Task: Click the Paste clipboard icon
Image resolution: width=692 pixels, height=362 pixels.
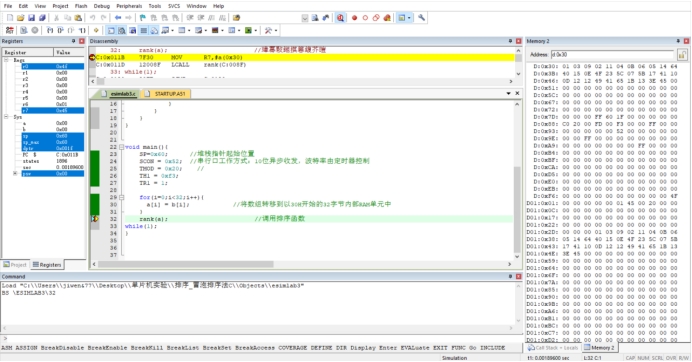Action: (x=78, y=18)
